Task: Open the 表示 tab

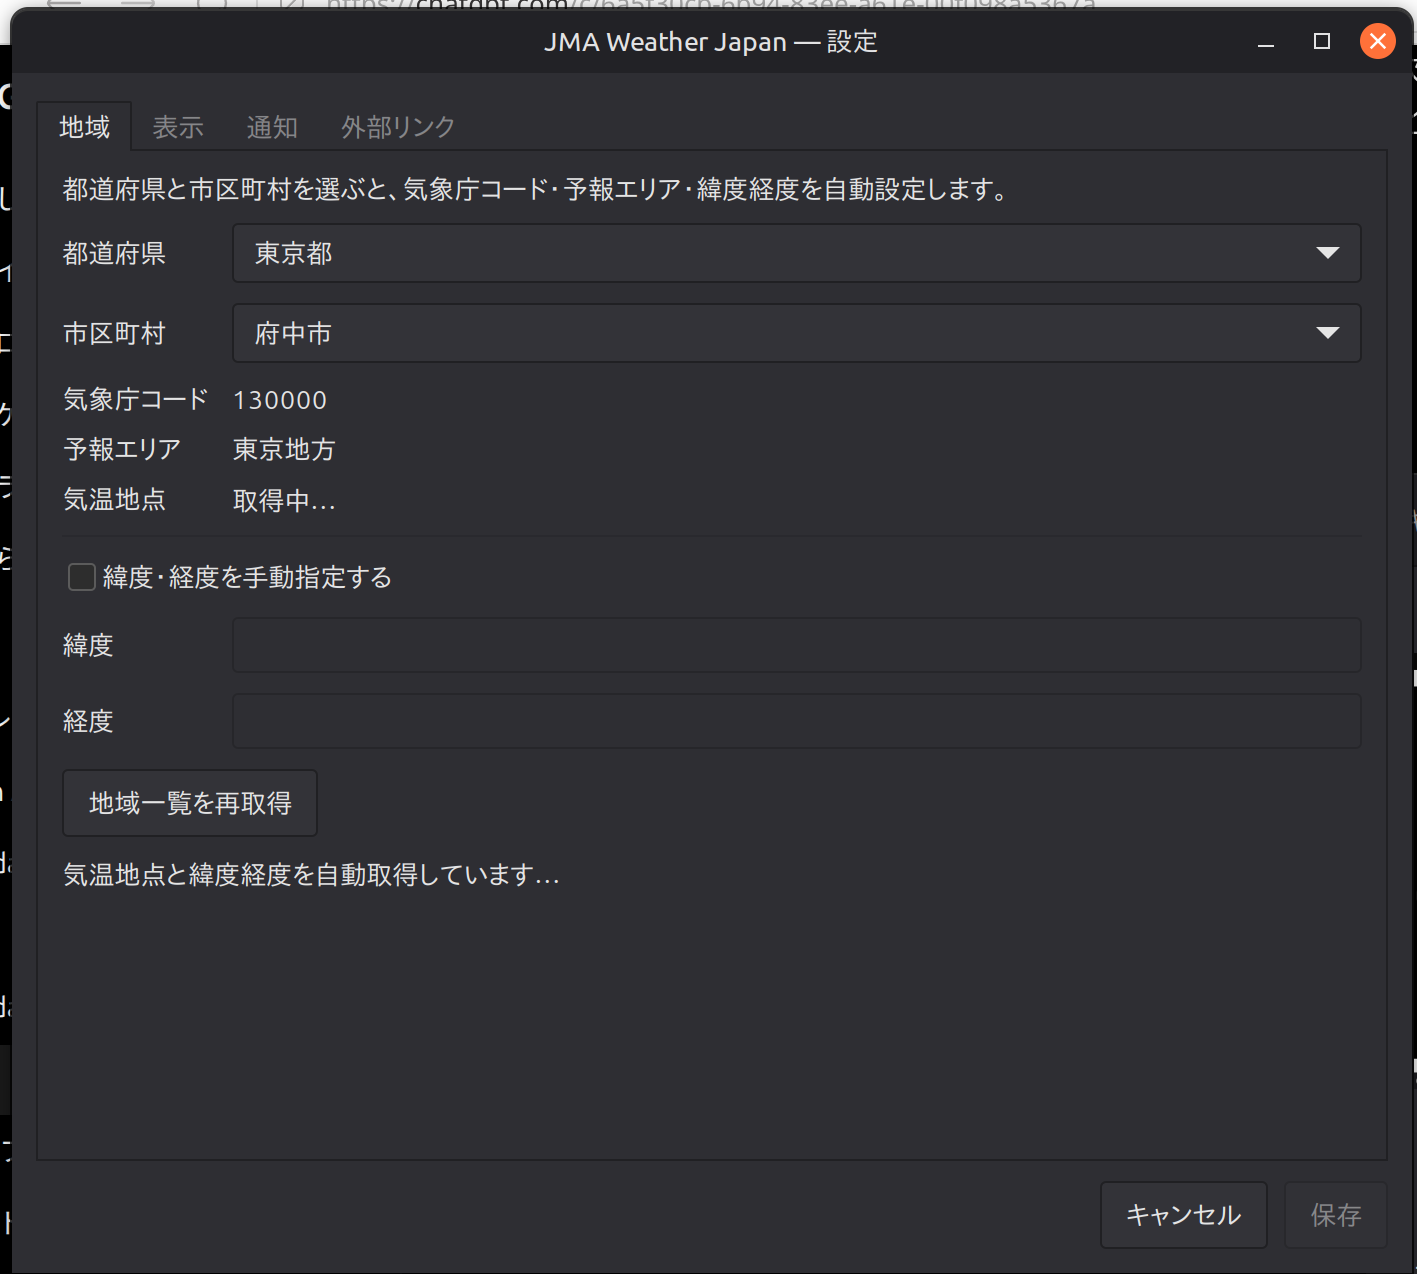Action: [178, 127]
